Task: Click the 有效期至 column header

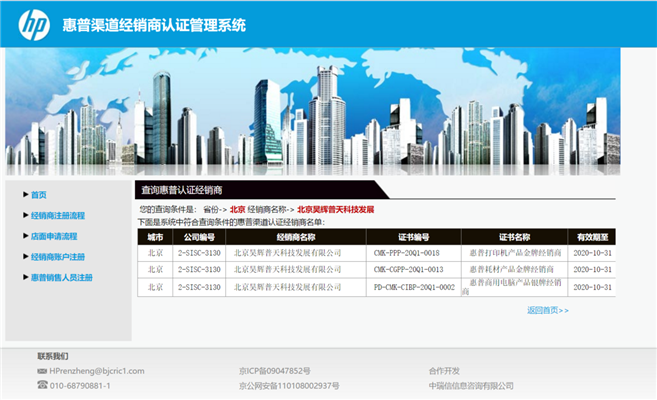Action: click(x=592, y=237)
